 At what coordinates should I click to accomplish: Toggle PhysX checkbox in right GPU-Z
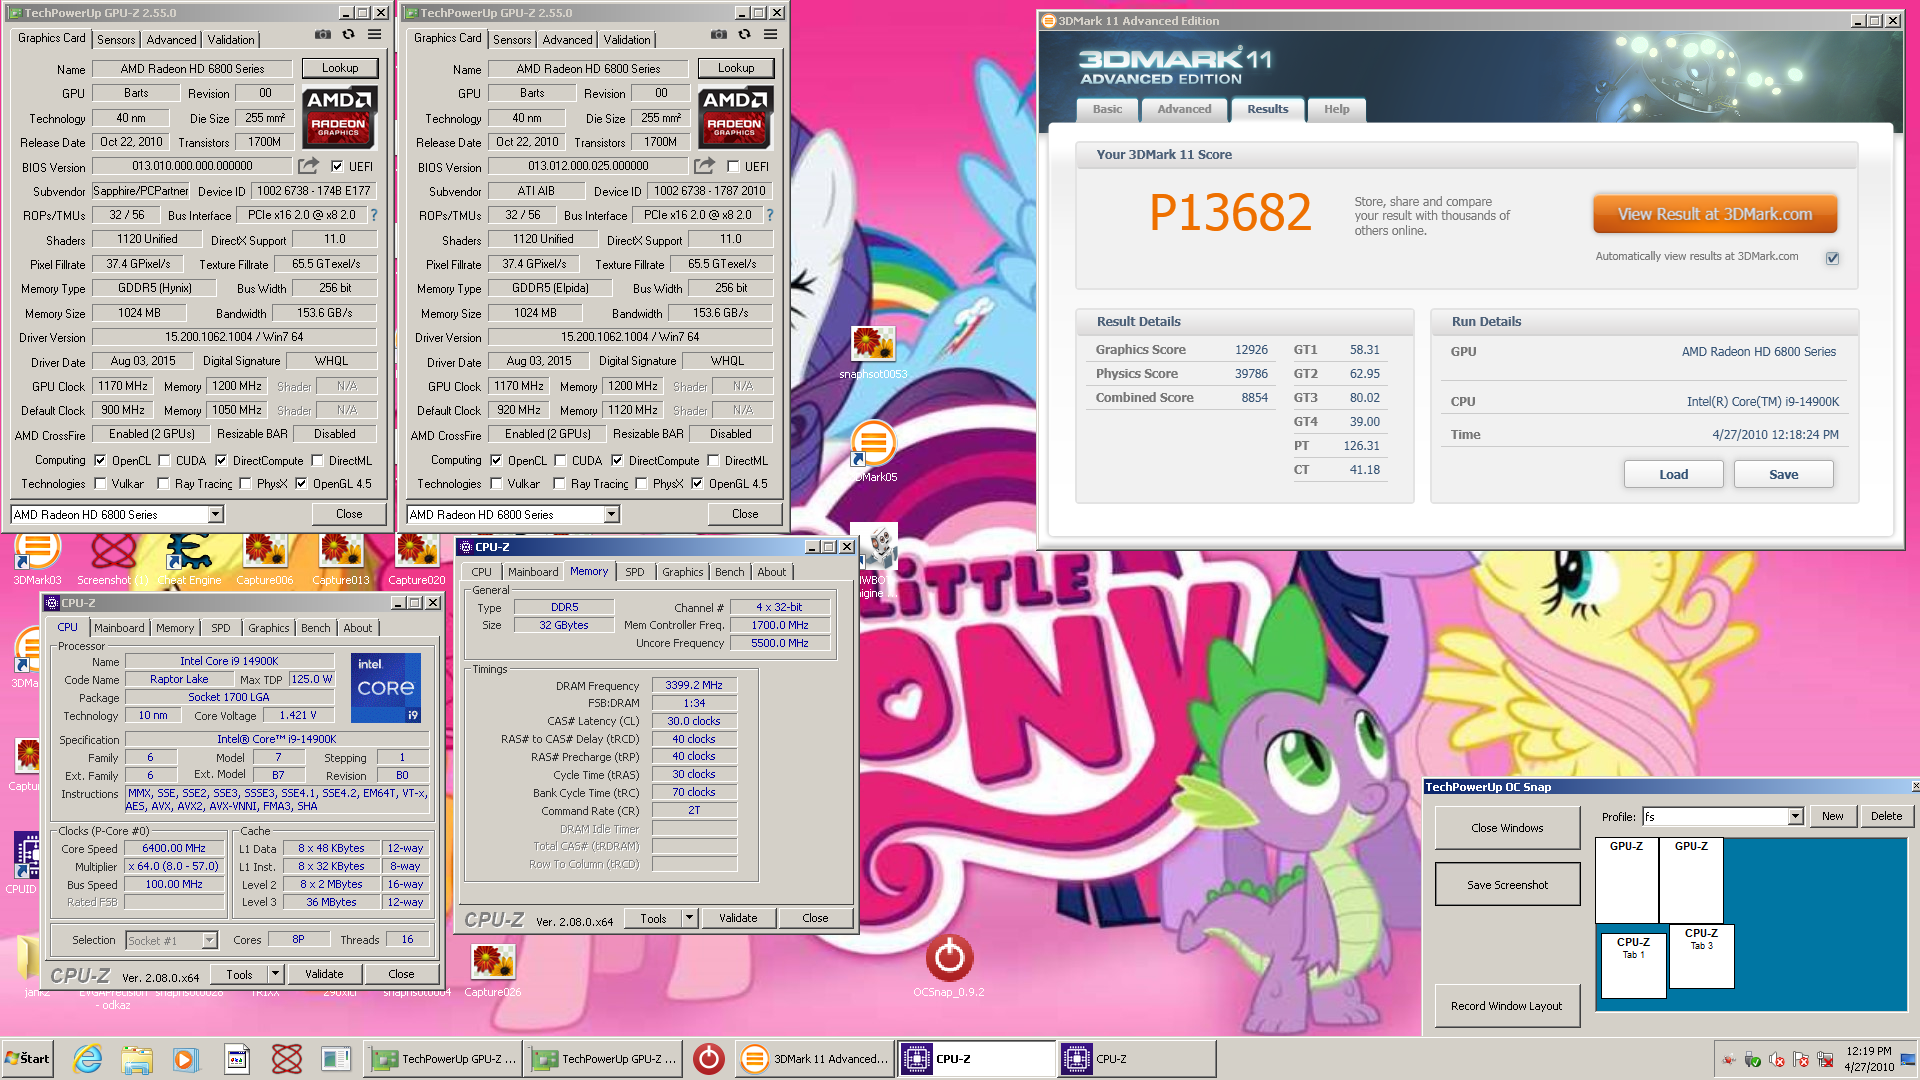tap(641, 484)
